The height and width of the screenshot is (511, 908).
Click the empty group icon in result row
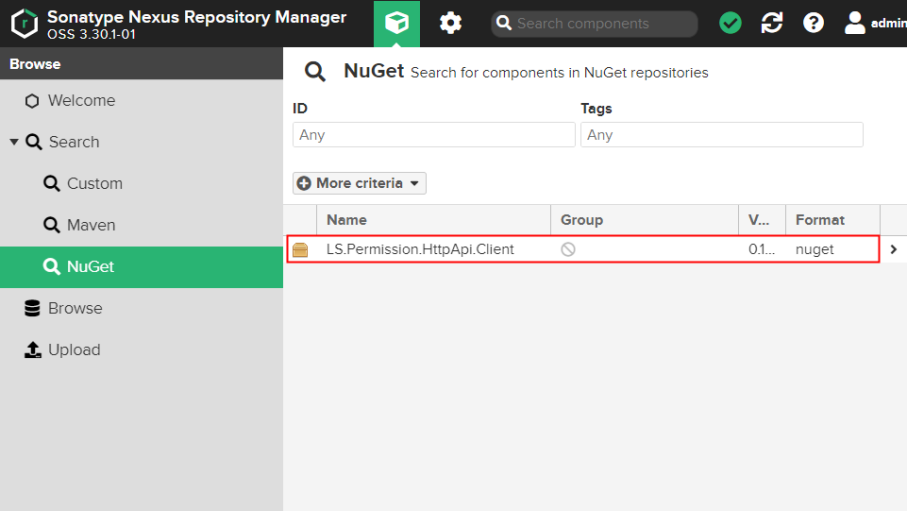568,249
